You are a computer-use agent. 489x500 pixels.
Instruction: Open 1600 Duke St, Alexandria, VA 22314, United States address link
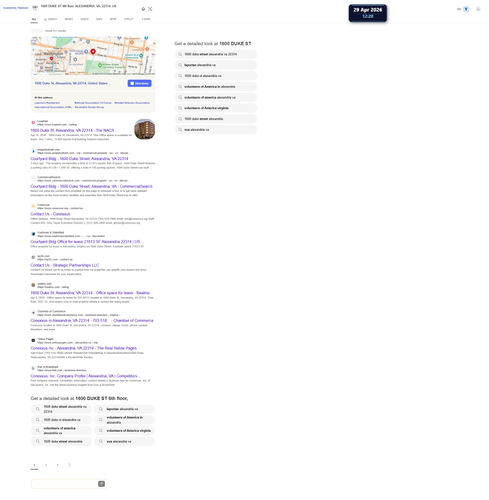[71, 83]
